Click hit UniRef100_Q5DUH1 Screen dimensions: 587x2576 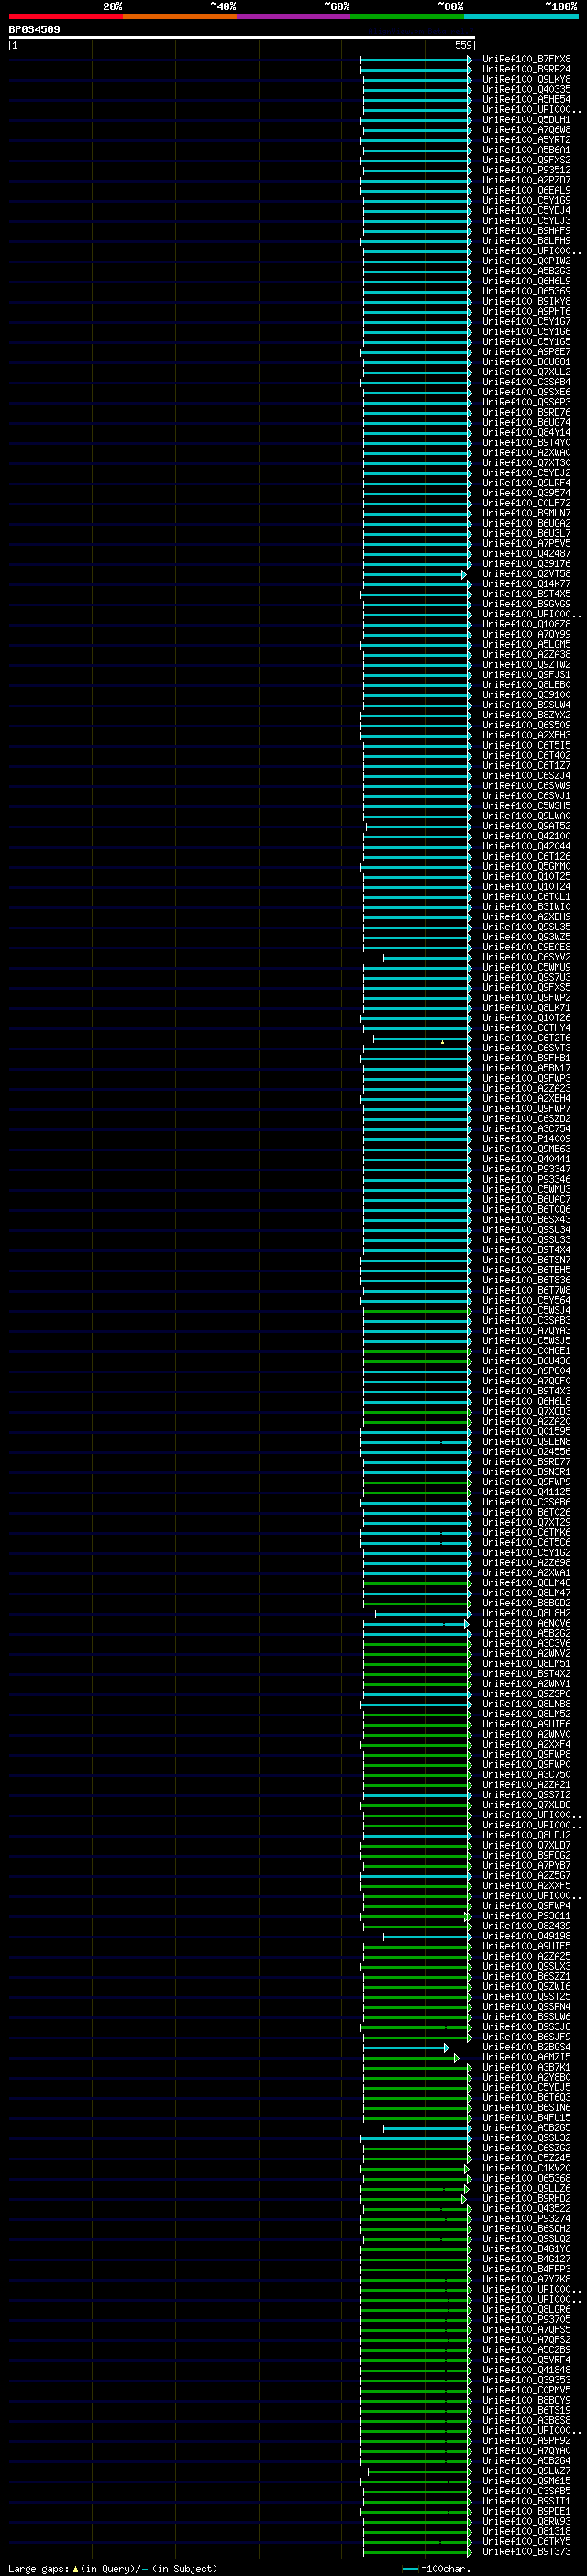[527, 119]
